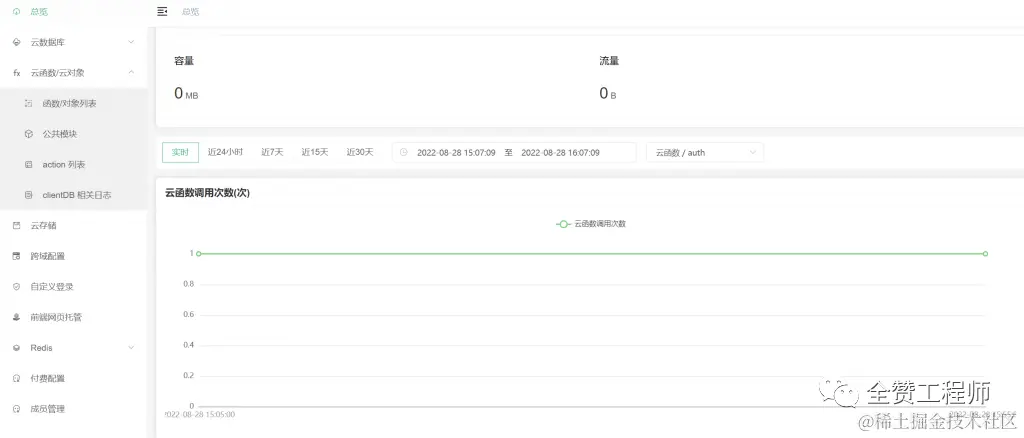Click the 自定义登录 shield icon
1024x438 pixels.
pyautogui.click(x=16, y=287)
